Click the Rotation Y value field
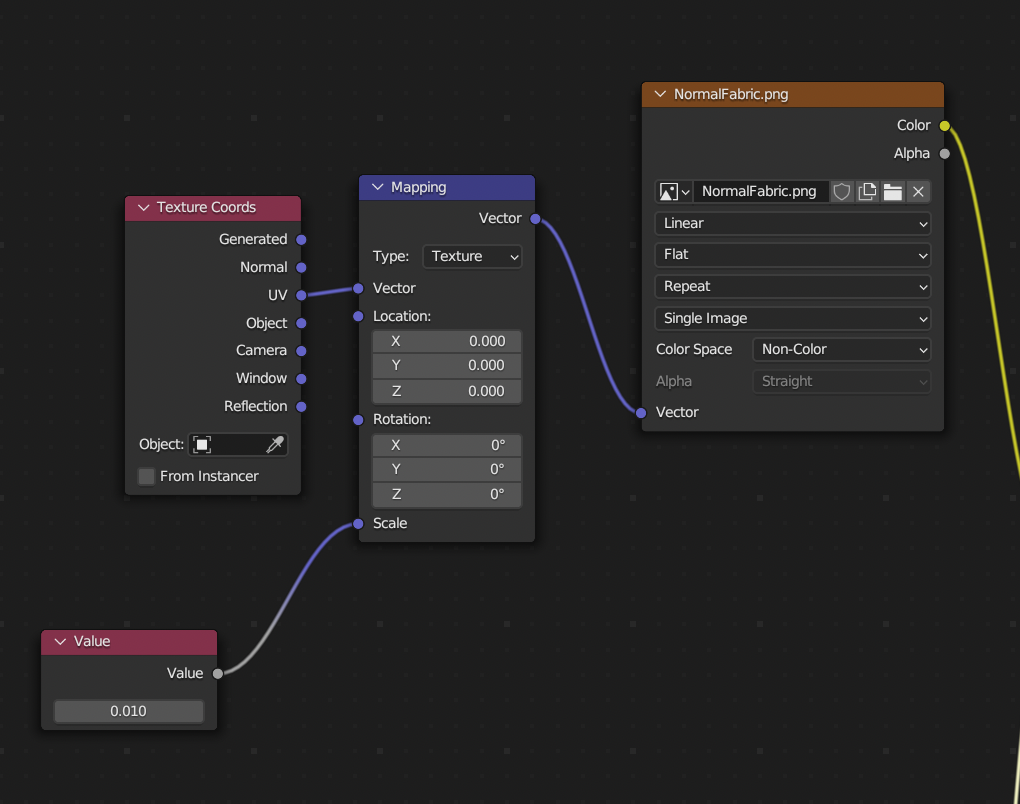The height and width of the screenshot is (804, 1020). (447, 470)
